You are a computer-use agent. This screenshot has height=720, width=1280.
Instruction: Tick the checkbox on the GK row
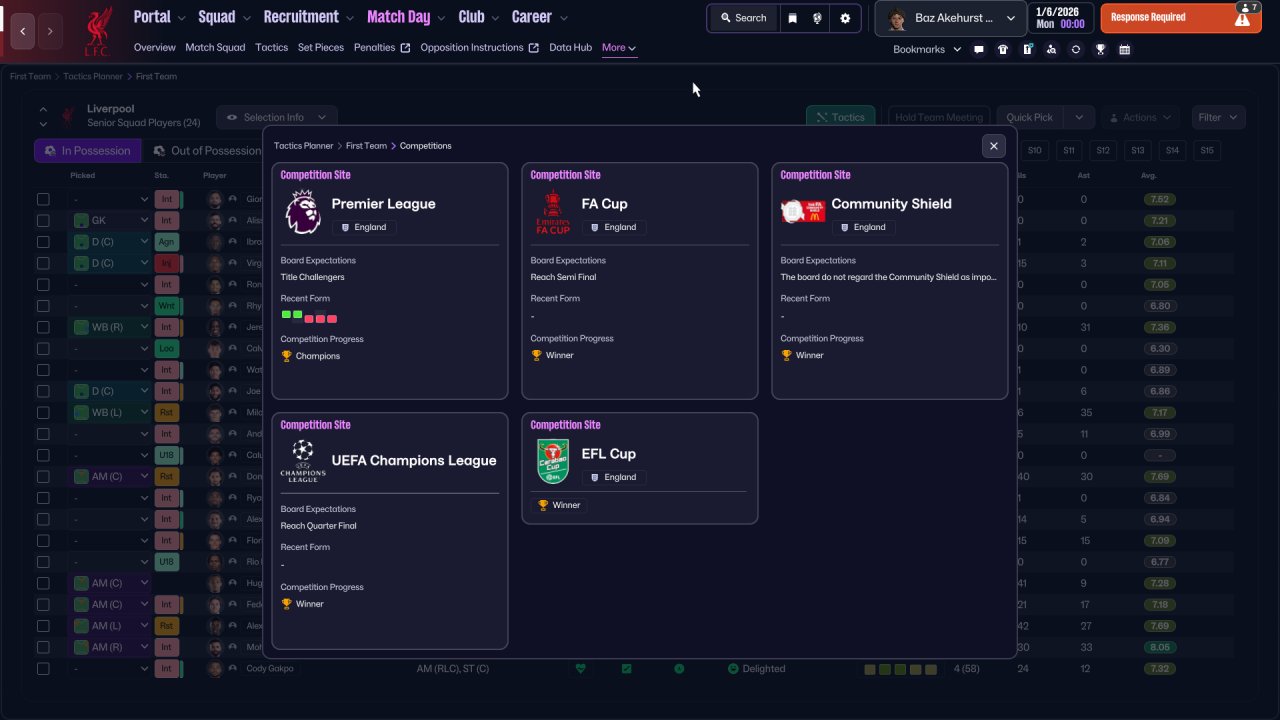[43, 220]
